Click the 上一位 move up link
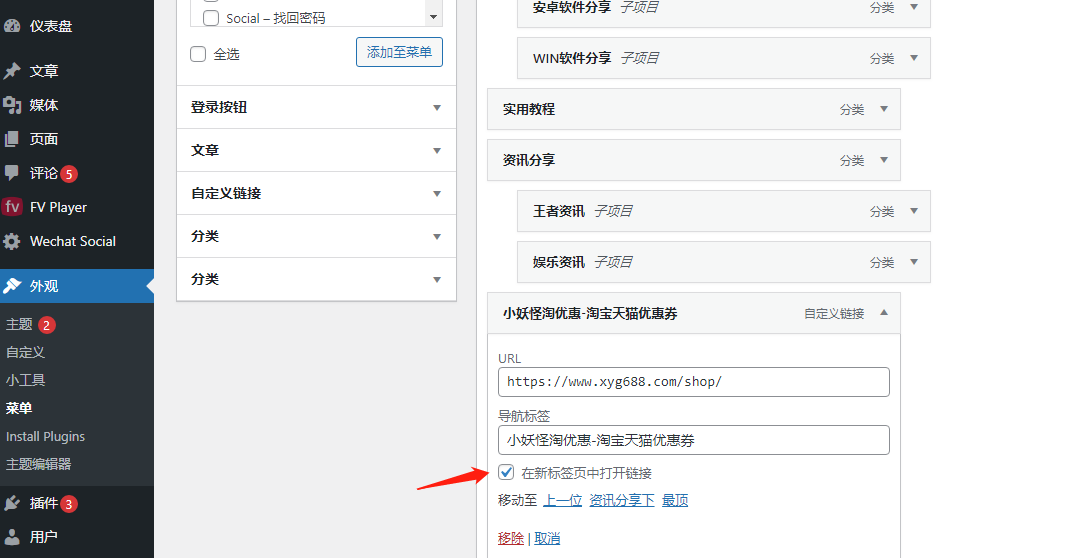 tap(563, 500)
